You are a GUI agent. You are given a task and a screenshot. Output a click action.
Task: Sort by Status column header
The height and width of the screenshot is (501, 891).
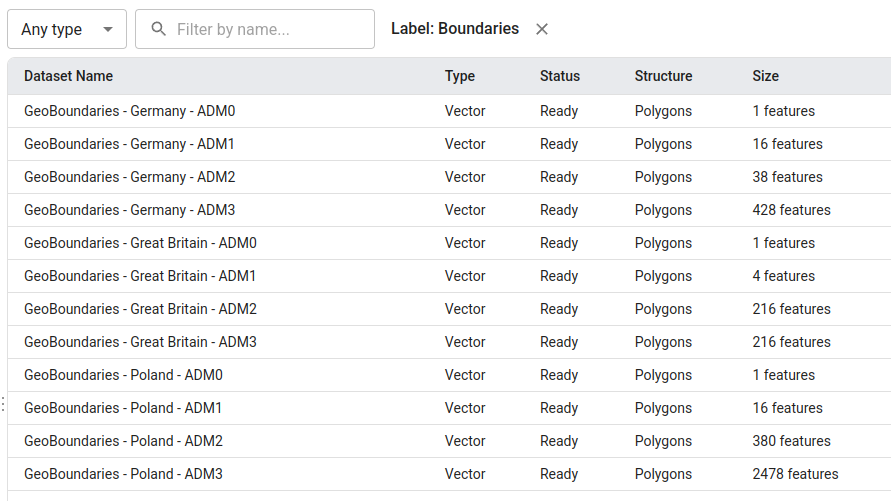(559, 76)
